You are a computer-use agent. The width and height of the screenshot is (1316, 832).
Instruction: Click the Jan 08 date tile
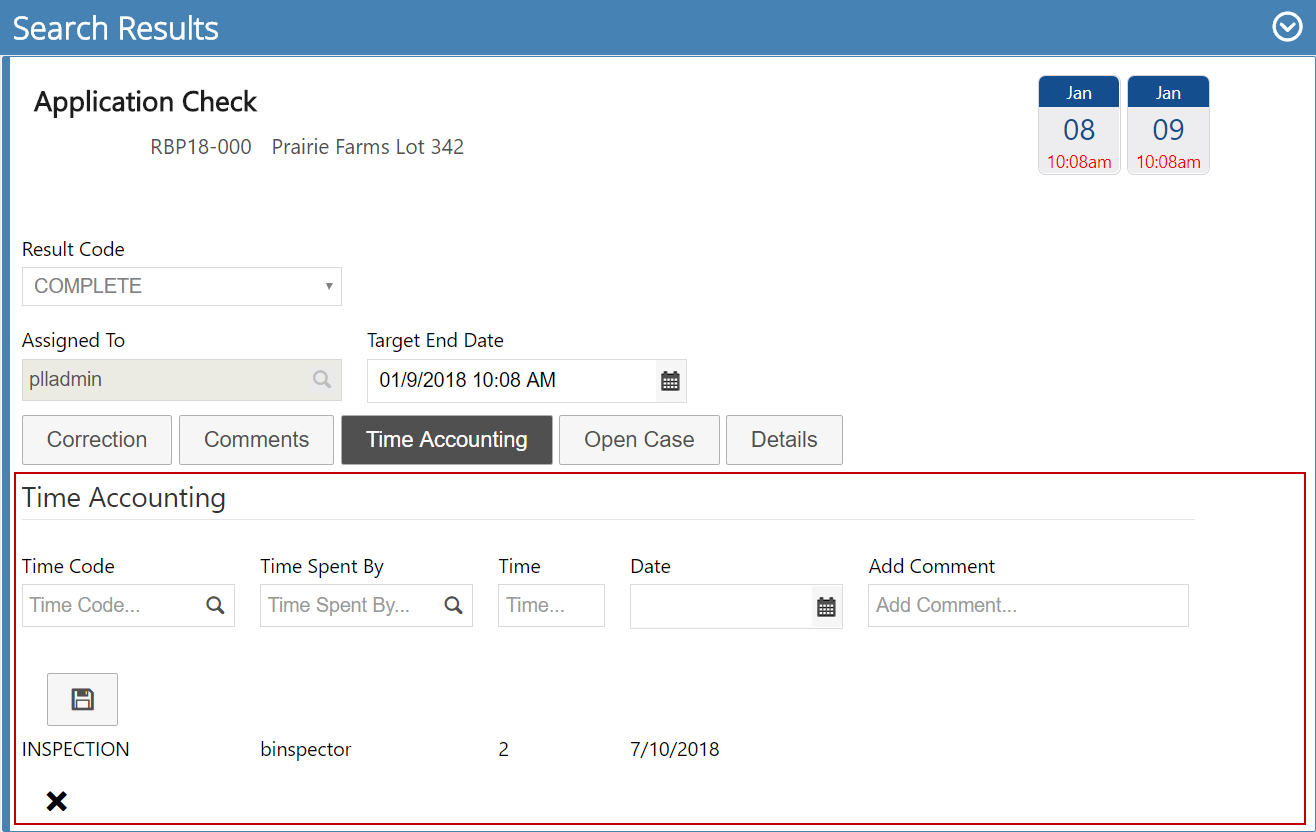click(1079, 126)
